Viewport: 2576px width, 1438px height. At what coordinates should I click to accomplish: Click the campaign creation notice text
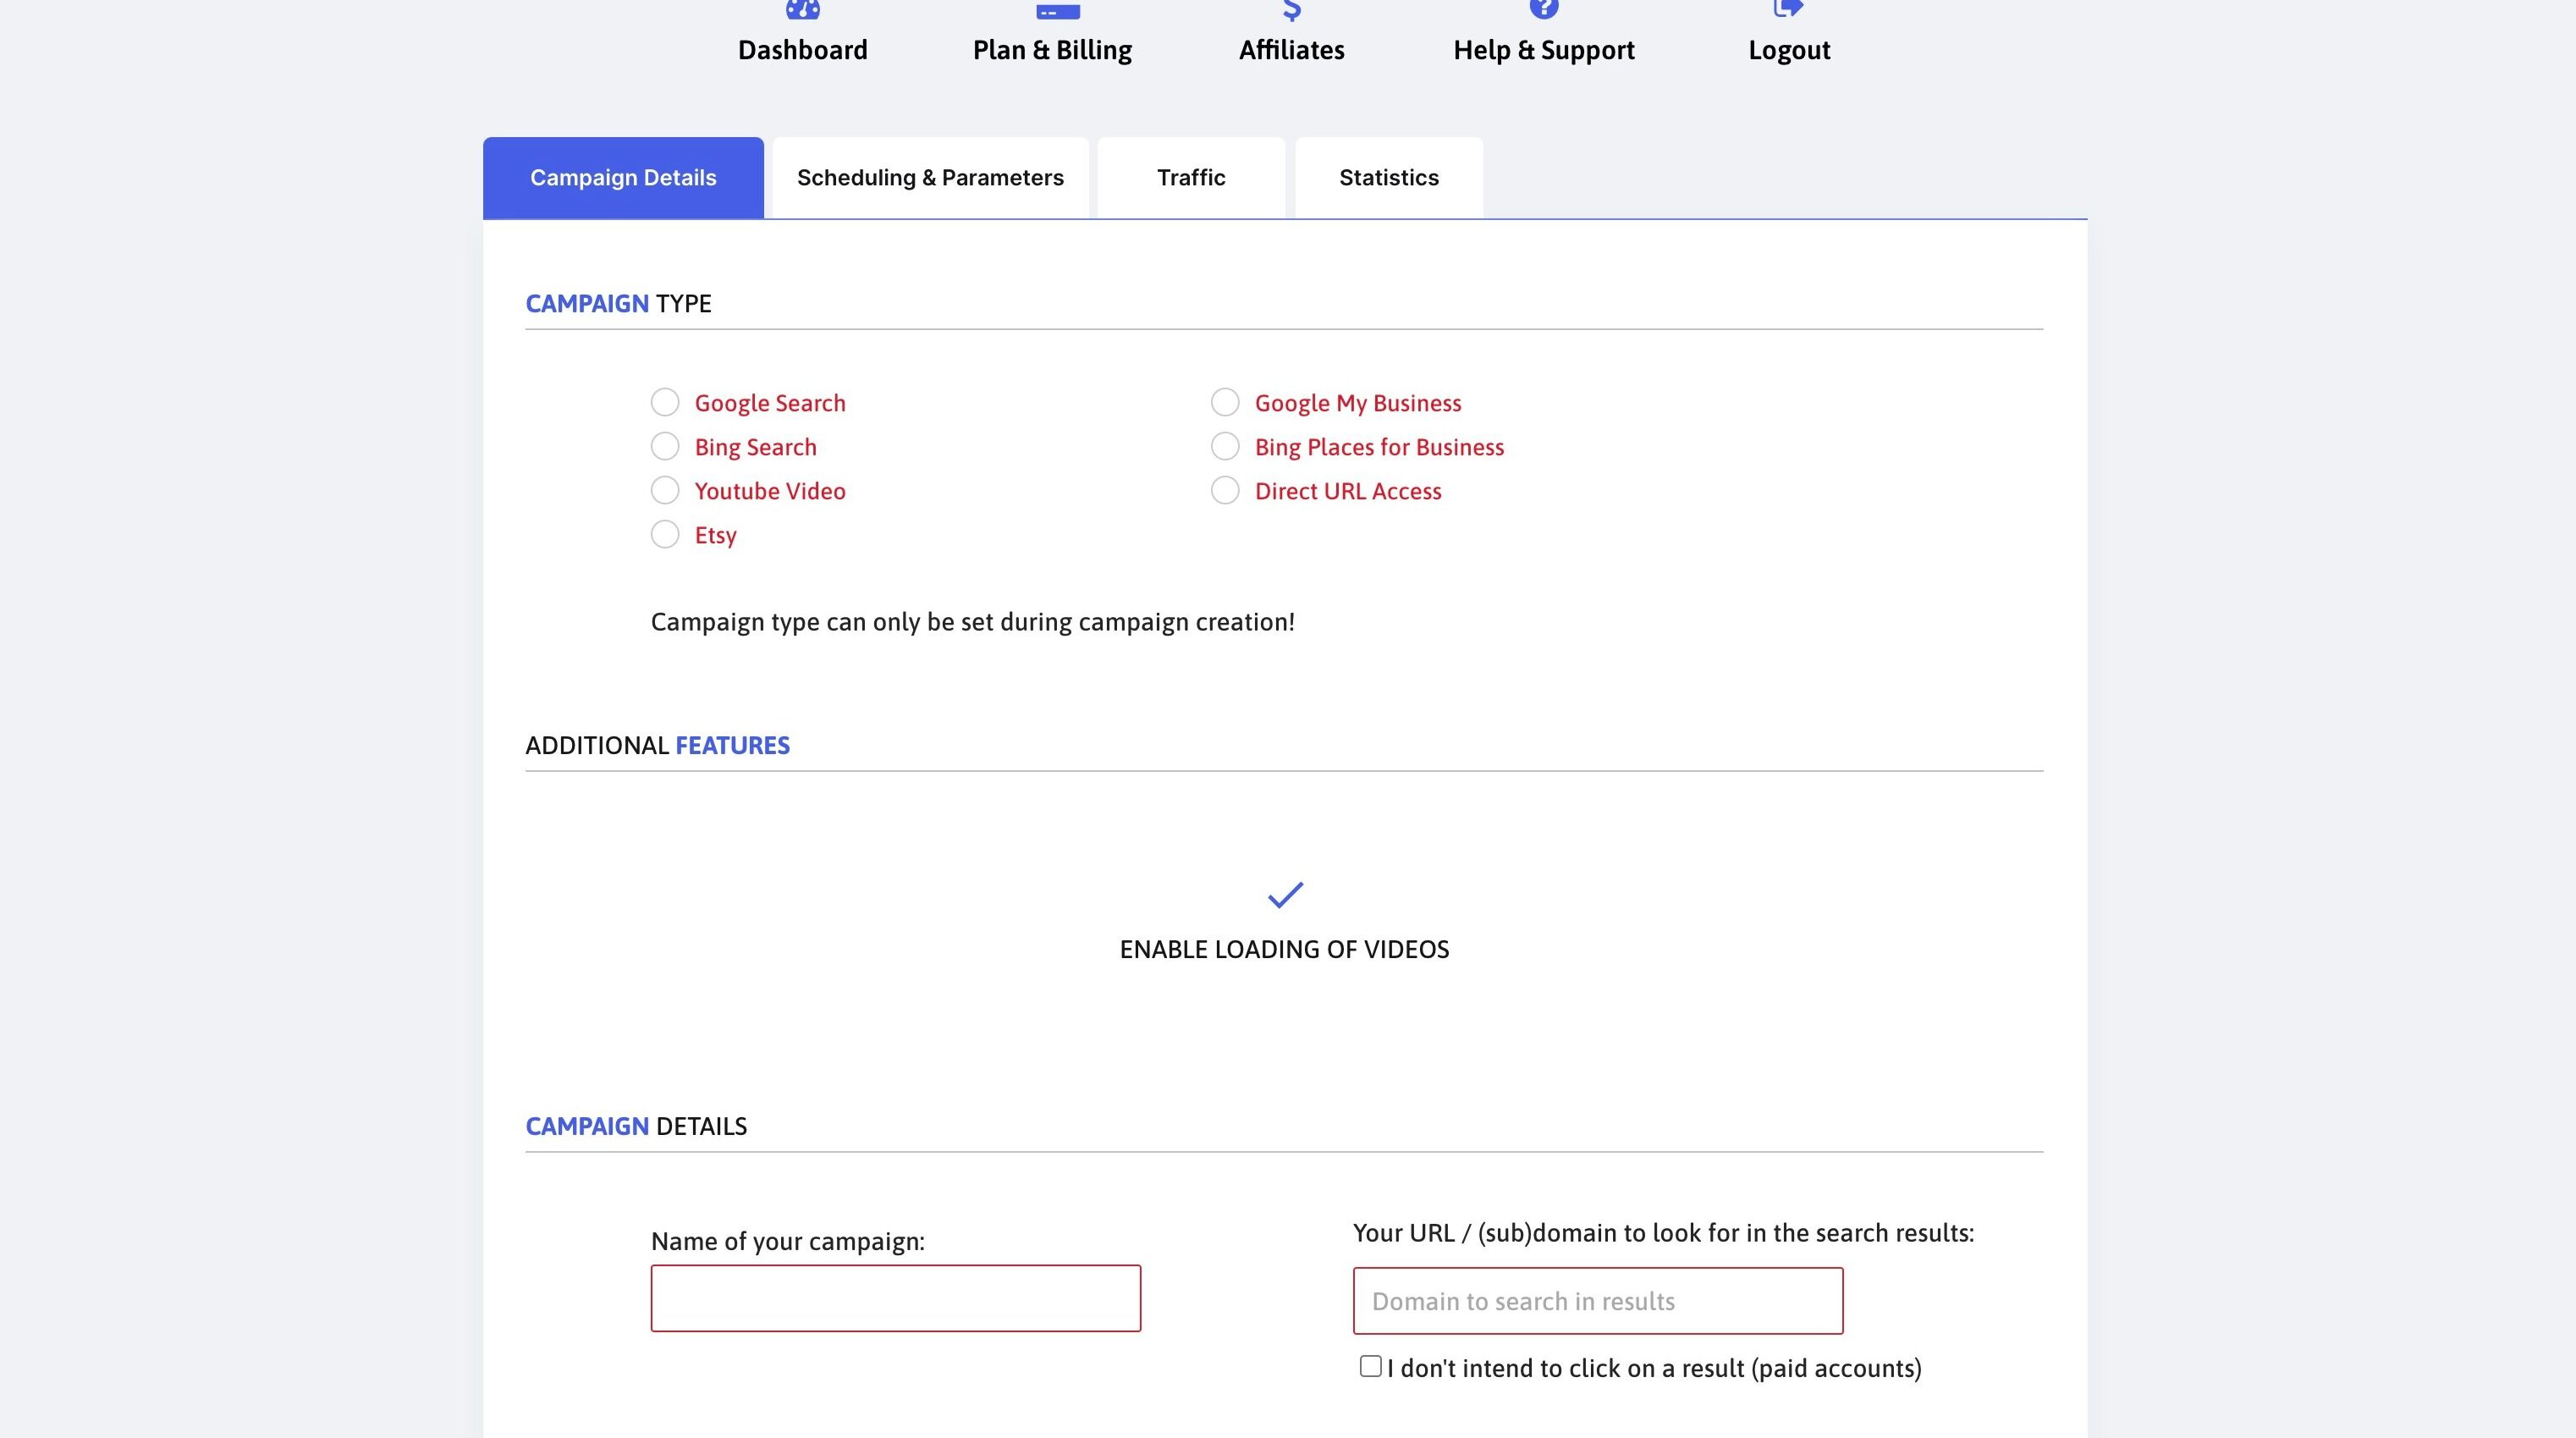tap(972, 623)
